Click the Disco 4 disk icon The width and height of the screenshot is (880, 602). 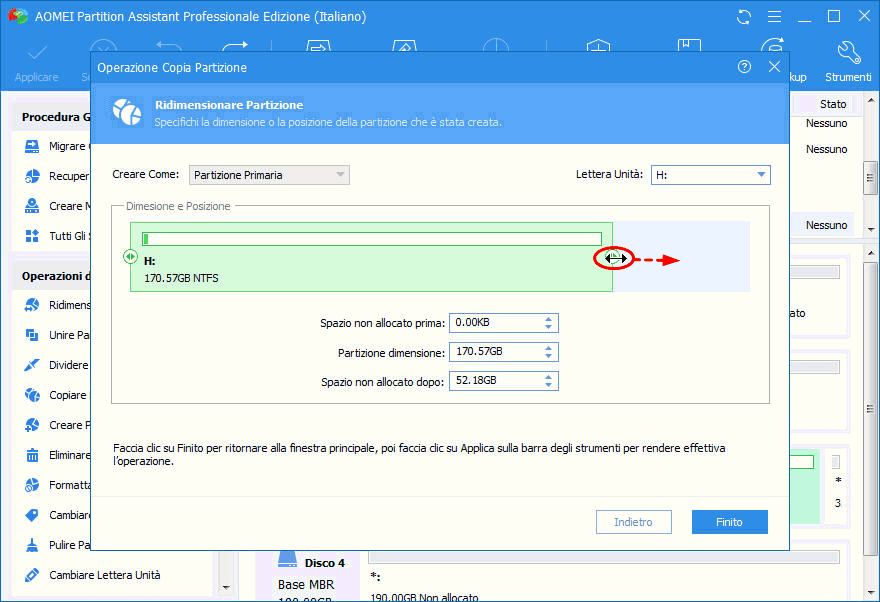287,559
